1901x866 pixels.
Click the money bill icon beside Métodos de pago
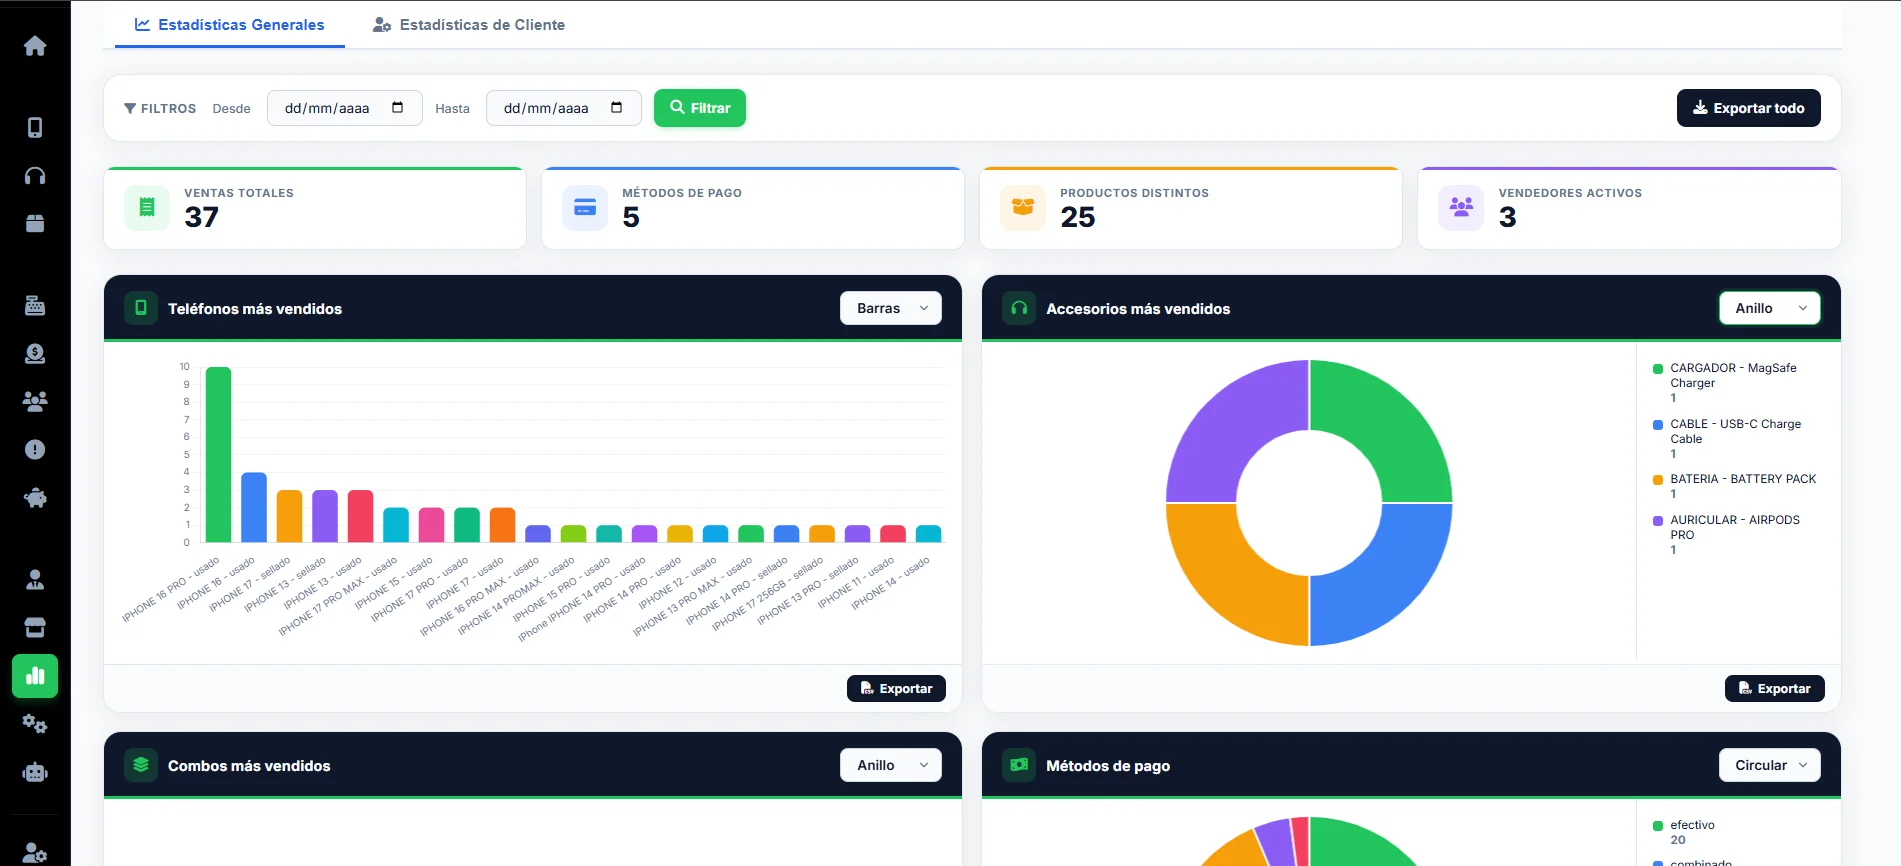pyautogui.click(x=1019, y=765)
